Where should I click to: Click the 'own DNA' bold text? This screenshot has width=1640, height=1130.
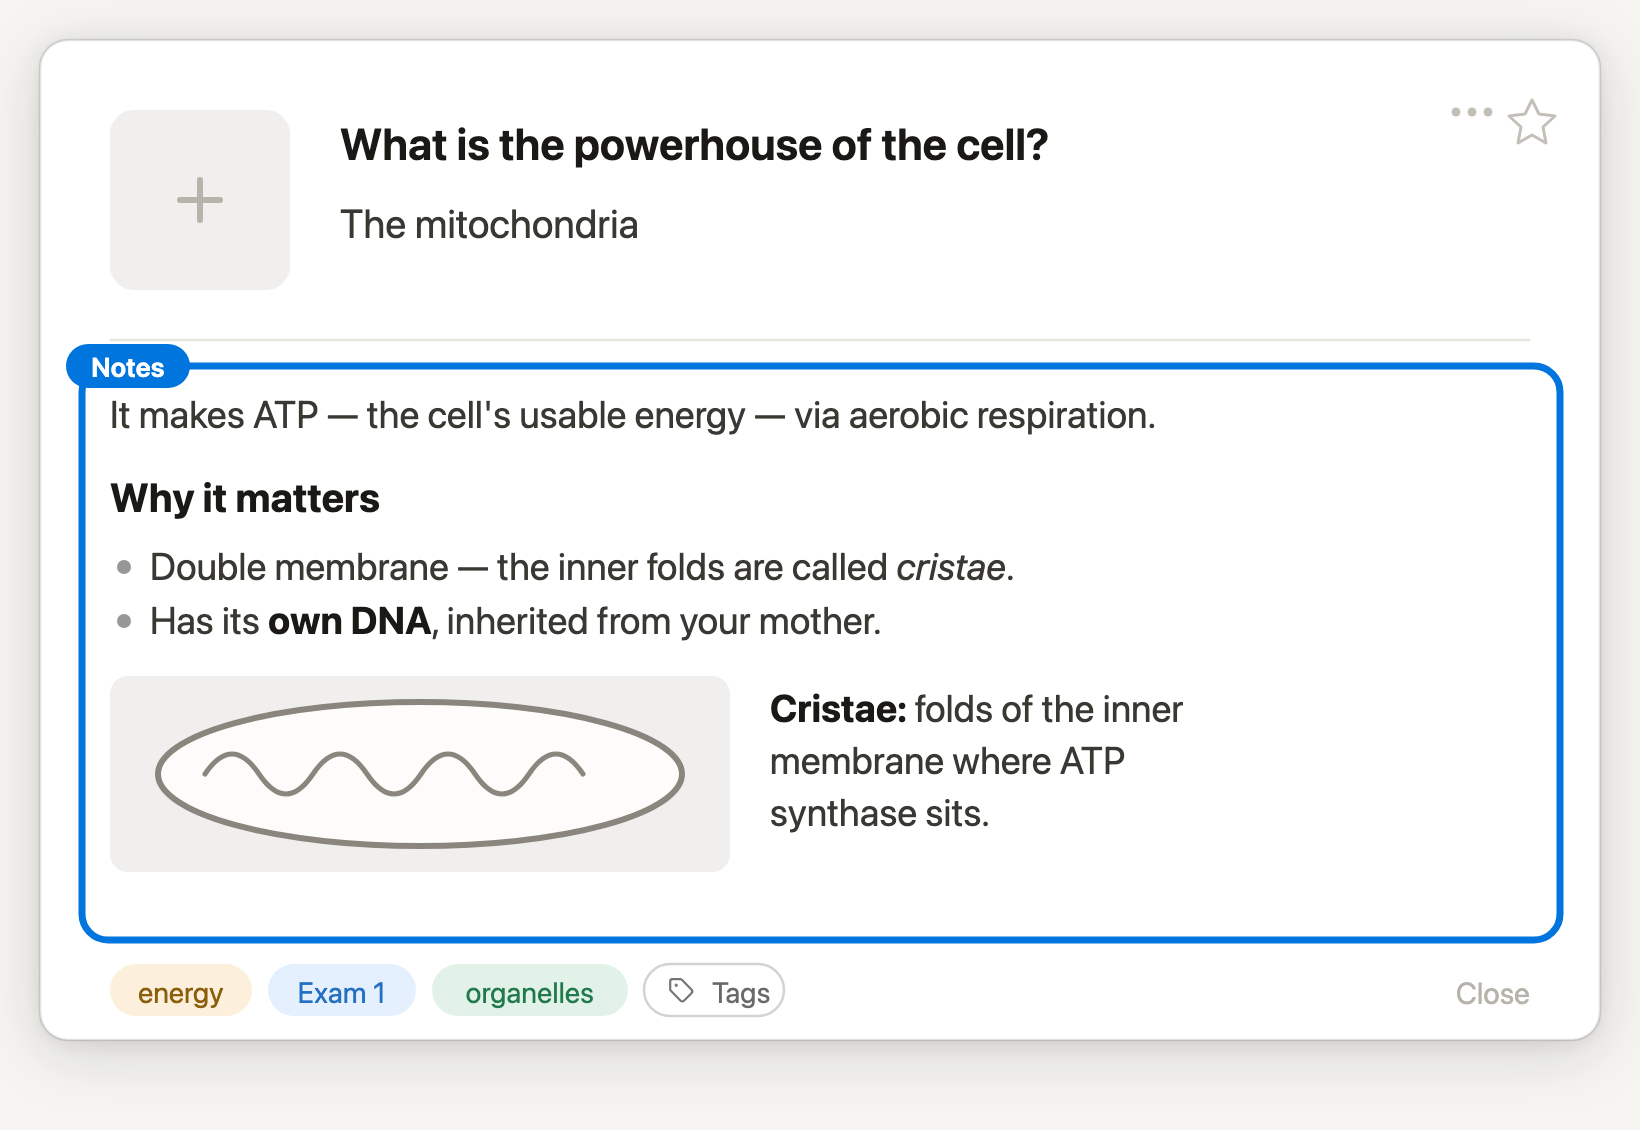(x=349, y=622)
